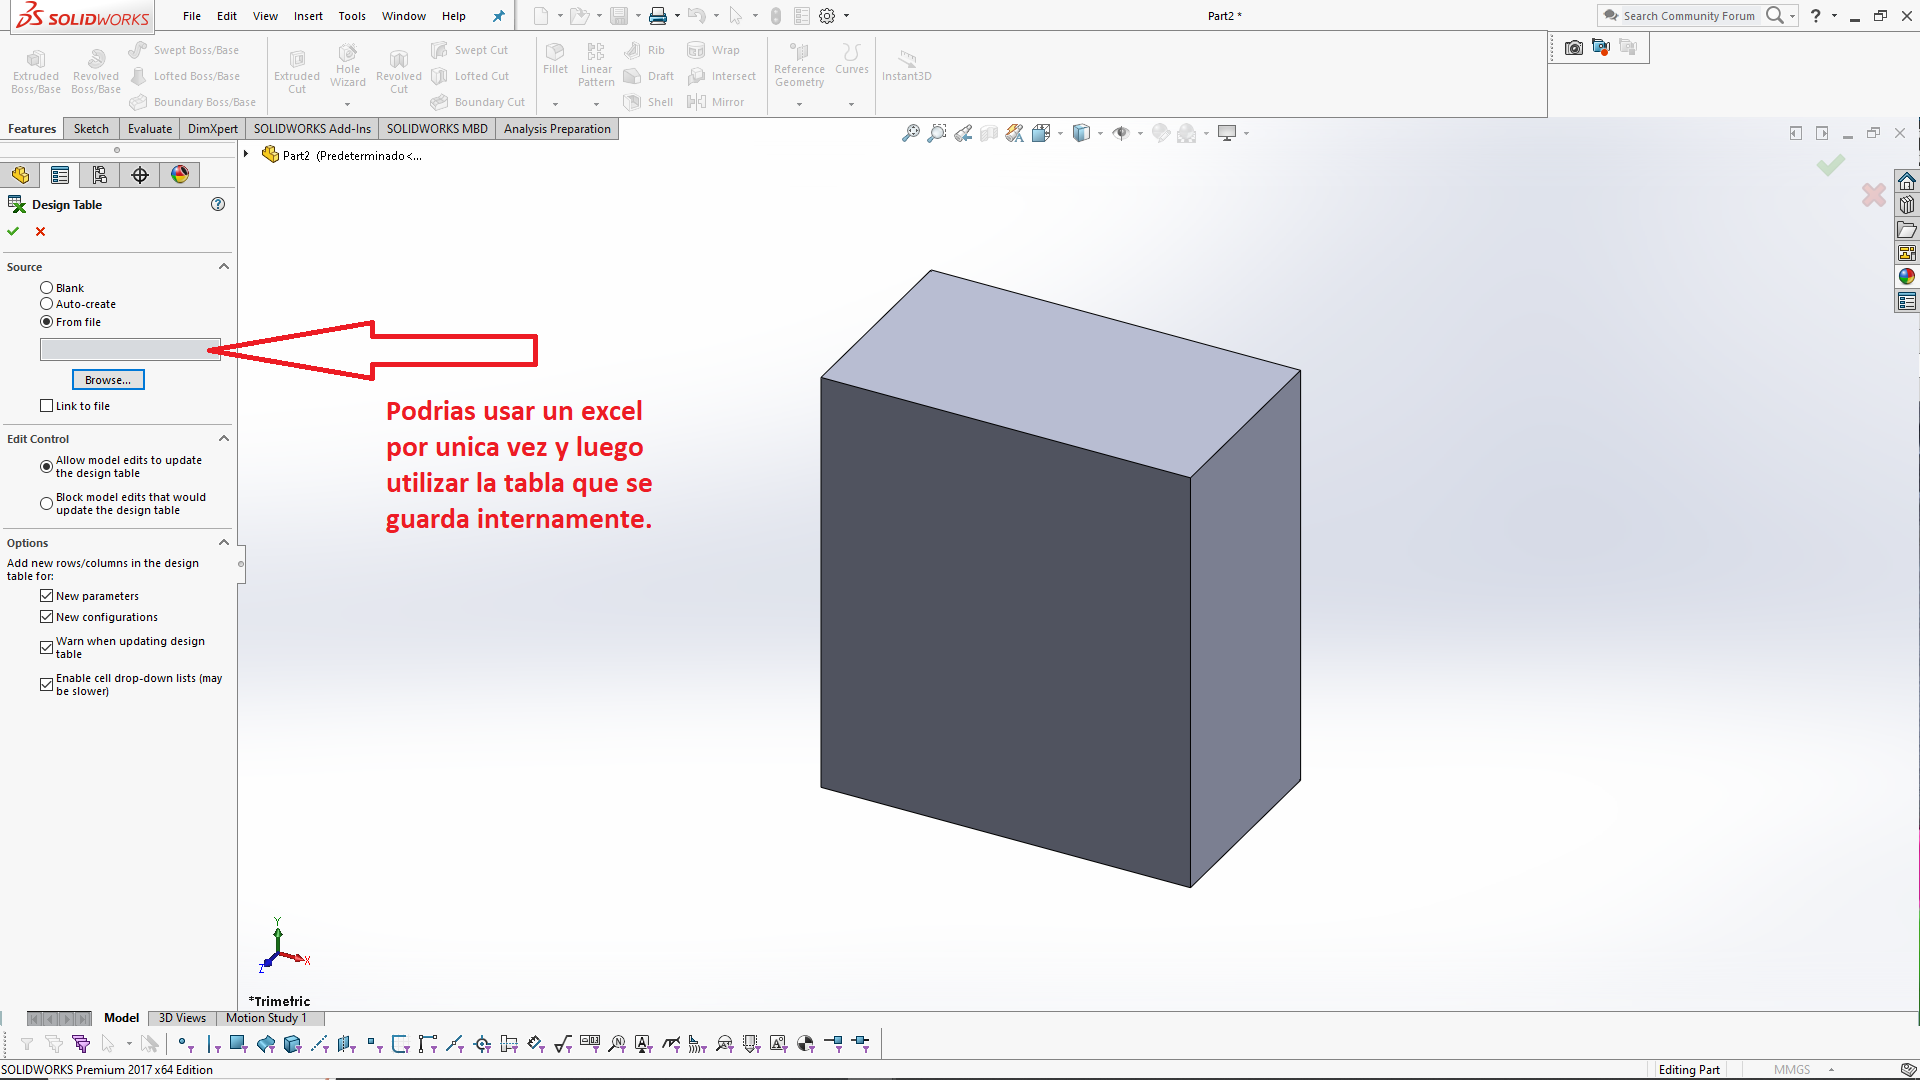Enable the Link to file checkbox
Screen dimensions: 1920x1080
46,406
